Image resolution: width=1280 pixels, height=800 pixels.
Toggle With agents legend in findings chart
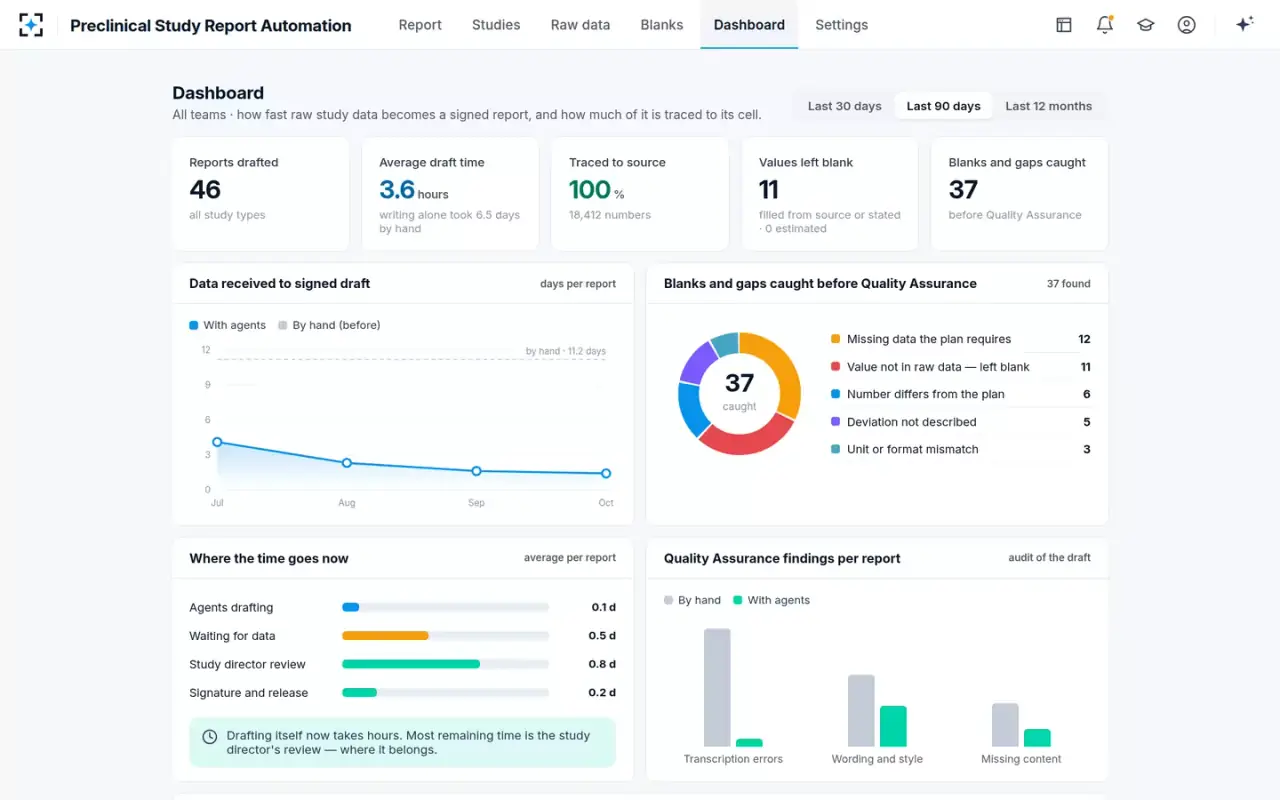pyautogui.click(x=771, y=600)
